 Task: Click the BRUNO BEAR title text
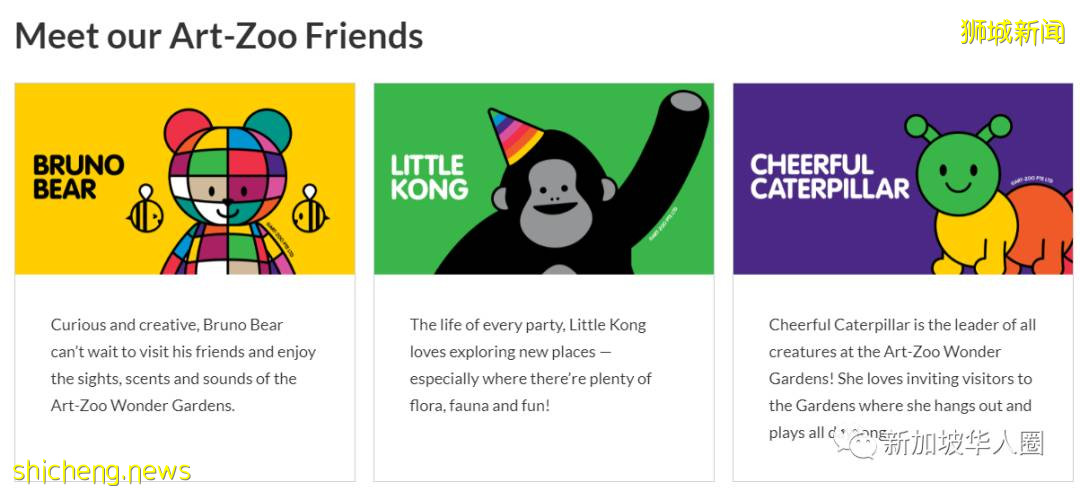point(78,177)
